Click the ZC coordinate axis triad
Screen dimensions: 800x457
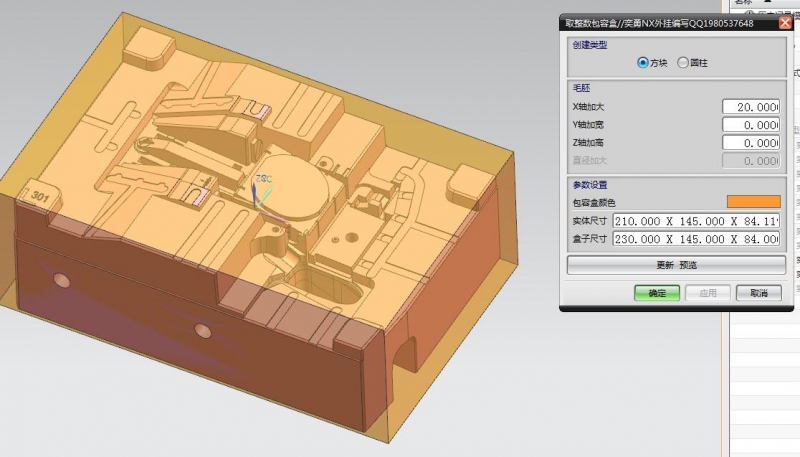click(261, 190)
